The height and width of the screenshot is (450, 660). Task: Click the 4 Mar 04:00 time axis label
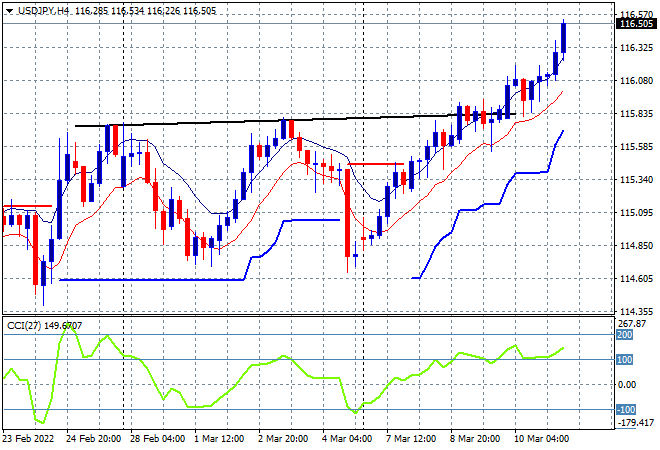[348, 439]
